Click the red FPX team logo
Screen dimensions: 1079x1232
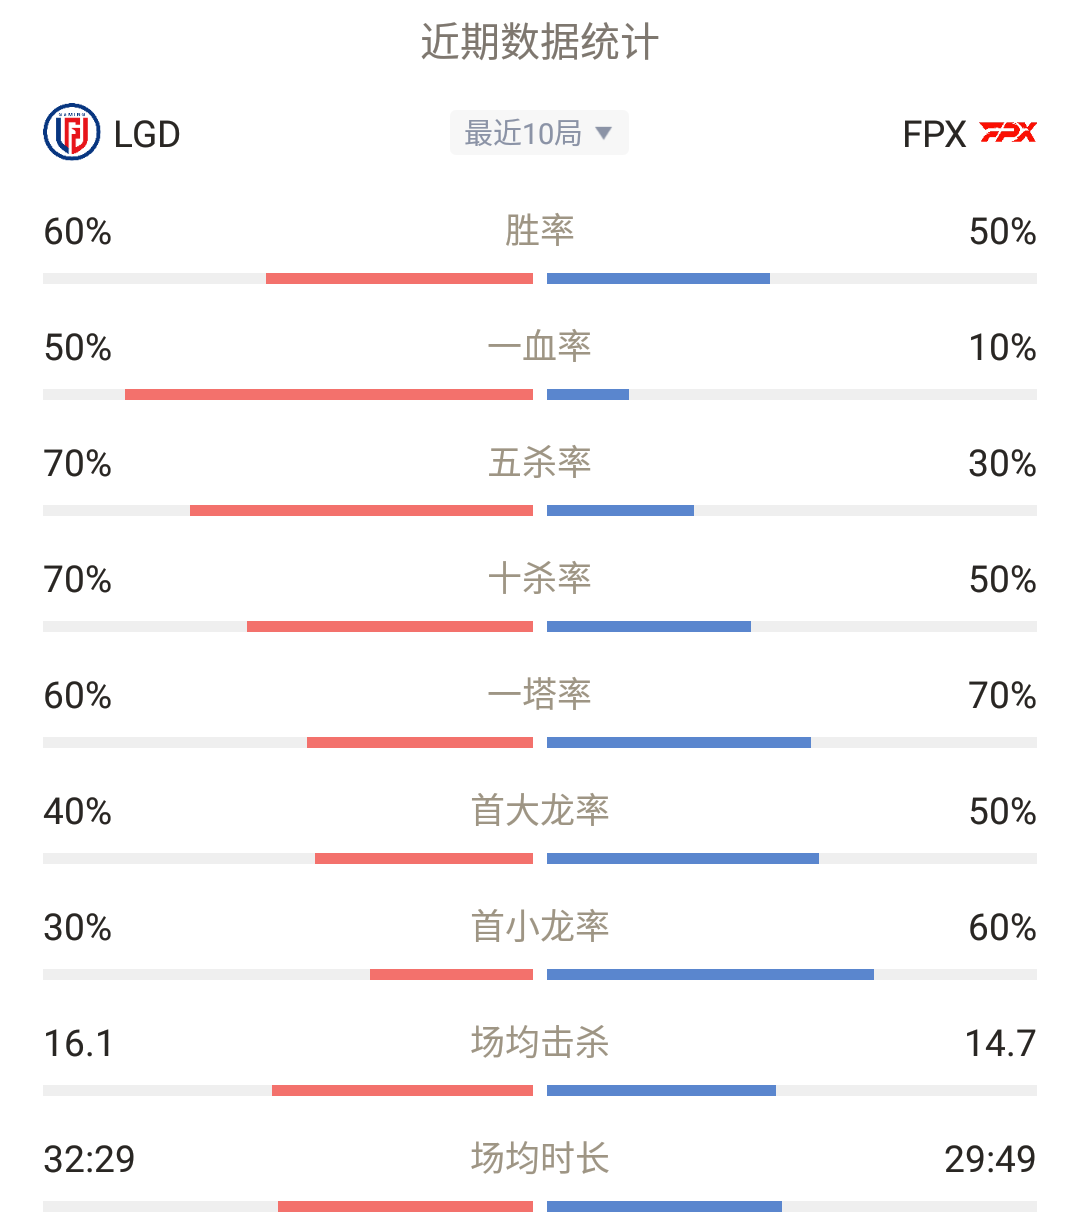pyautogui.click(x=1008, y=132)
